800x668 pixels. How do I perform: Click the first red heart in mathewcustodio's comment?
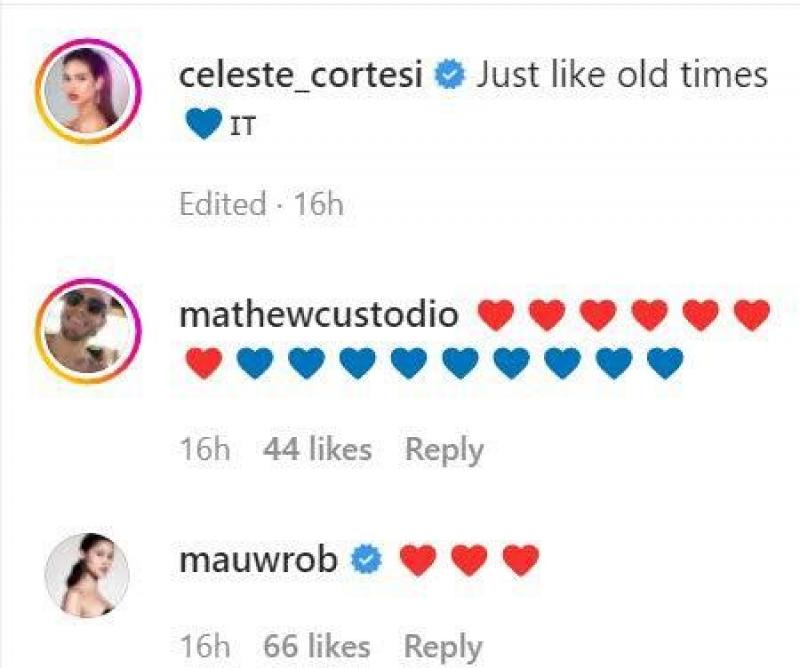(x=495, y=315)
